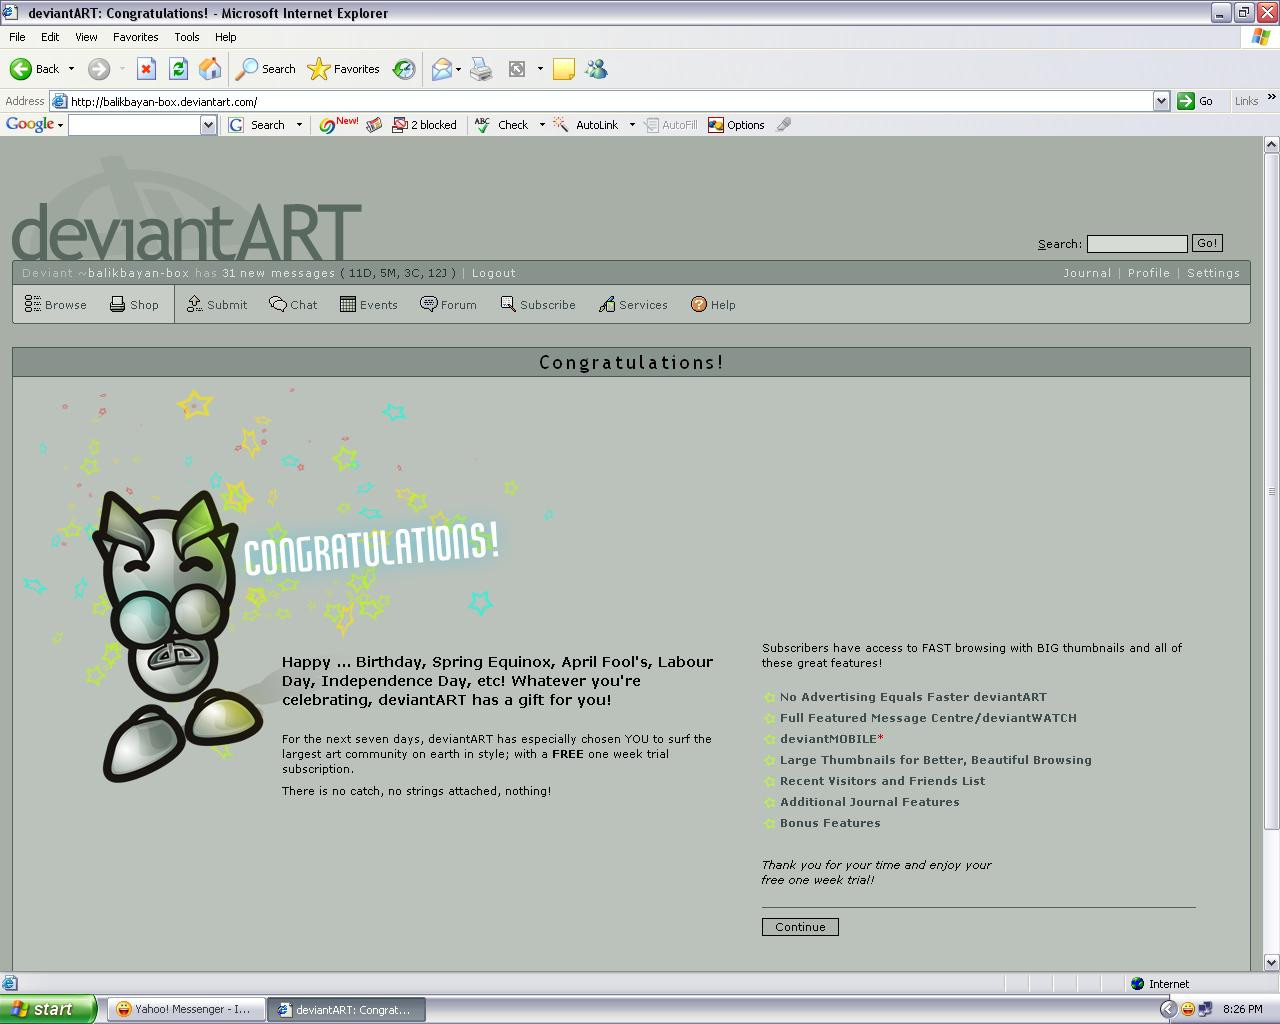Stop page loading with red X icon
1280x1024 pixels.
[146, 69]
